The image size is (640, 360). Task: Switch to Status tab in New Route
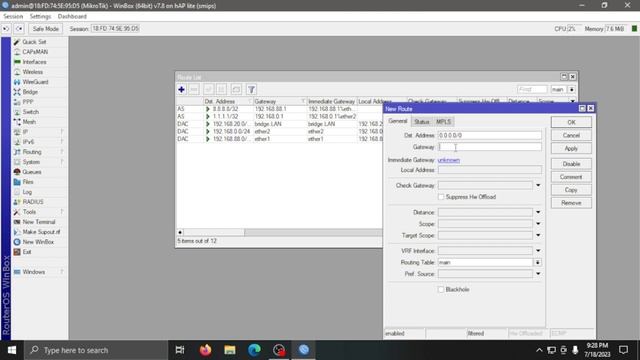(x=422, y=122)
